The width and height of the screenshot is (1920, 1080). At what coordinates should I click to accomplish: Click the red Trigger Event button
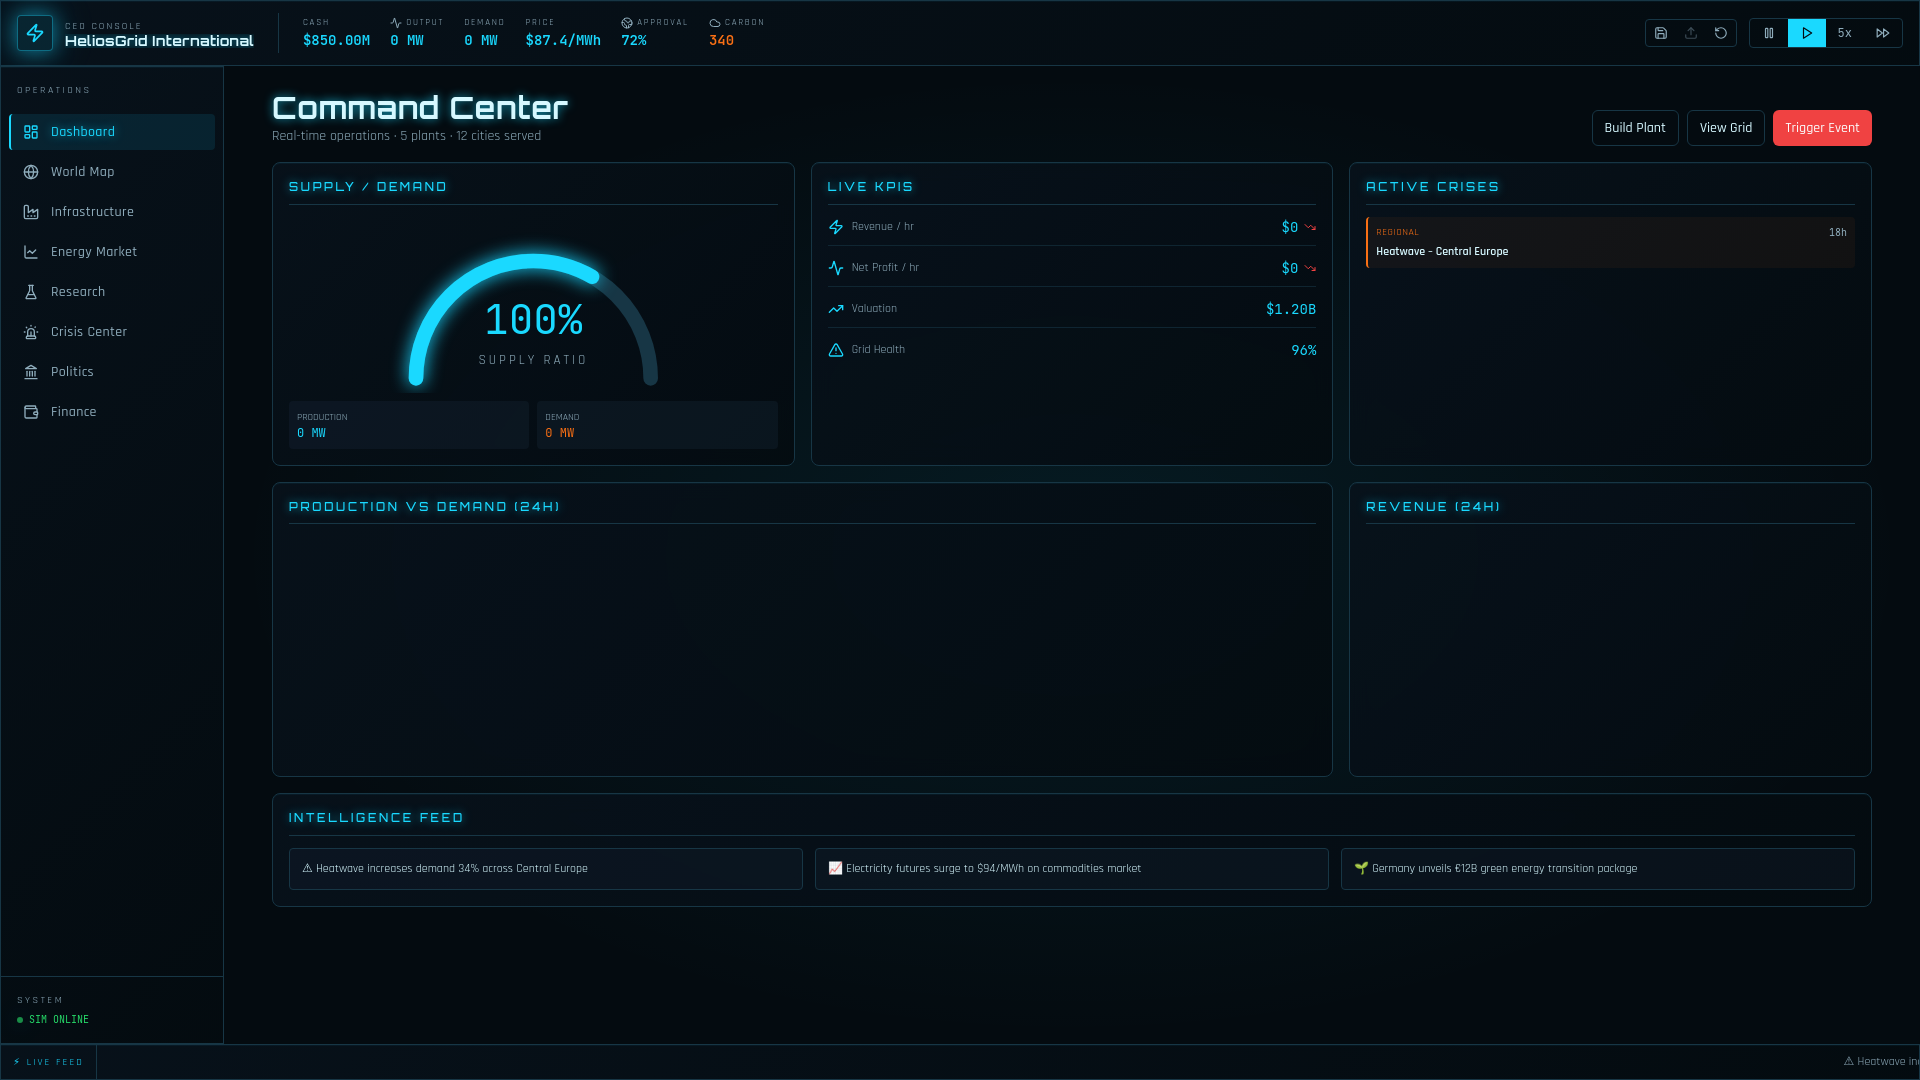[1822, 128]
